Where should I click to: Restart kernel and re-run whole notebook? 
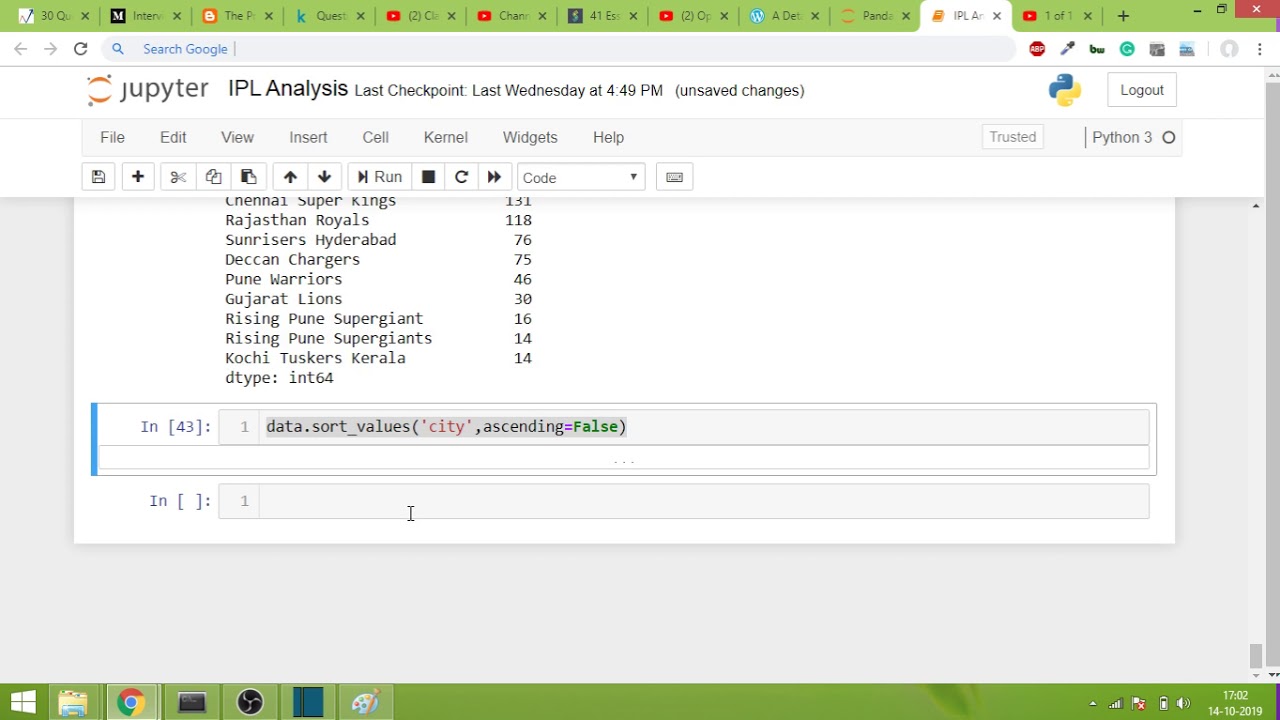[x=494, y=177]
